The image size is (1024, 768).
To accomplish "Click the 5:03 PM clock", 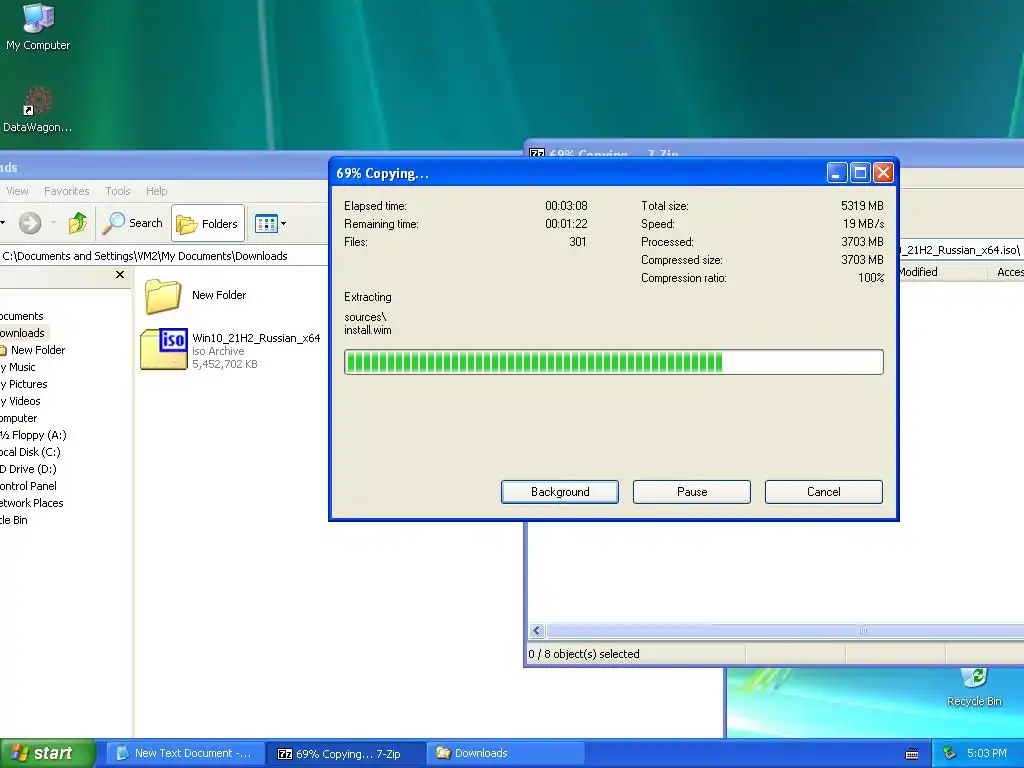I will [986, 753].
